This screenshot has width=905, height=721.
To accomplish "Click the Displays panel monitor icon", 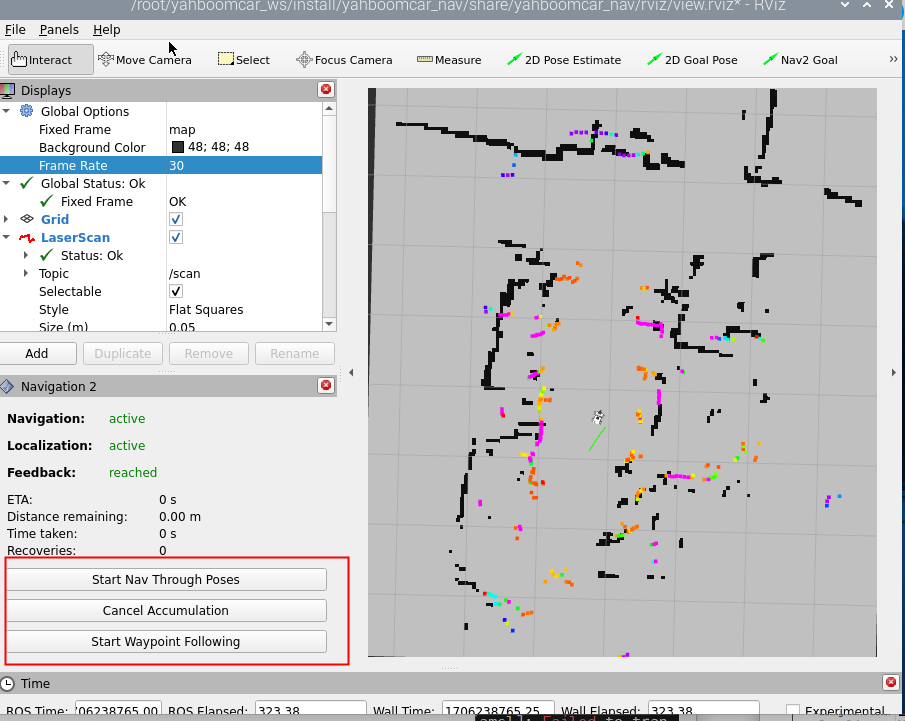I will [8, 90].
